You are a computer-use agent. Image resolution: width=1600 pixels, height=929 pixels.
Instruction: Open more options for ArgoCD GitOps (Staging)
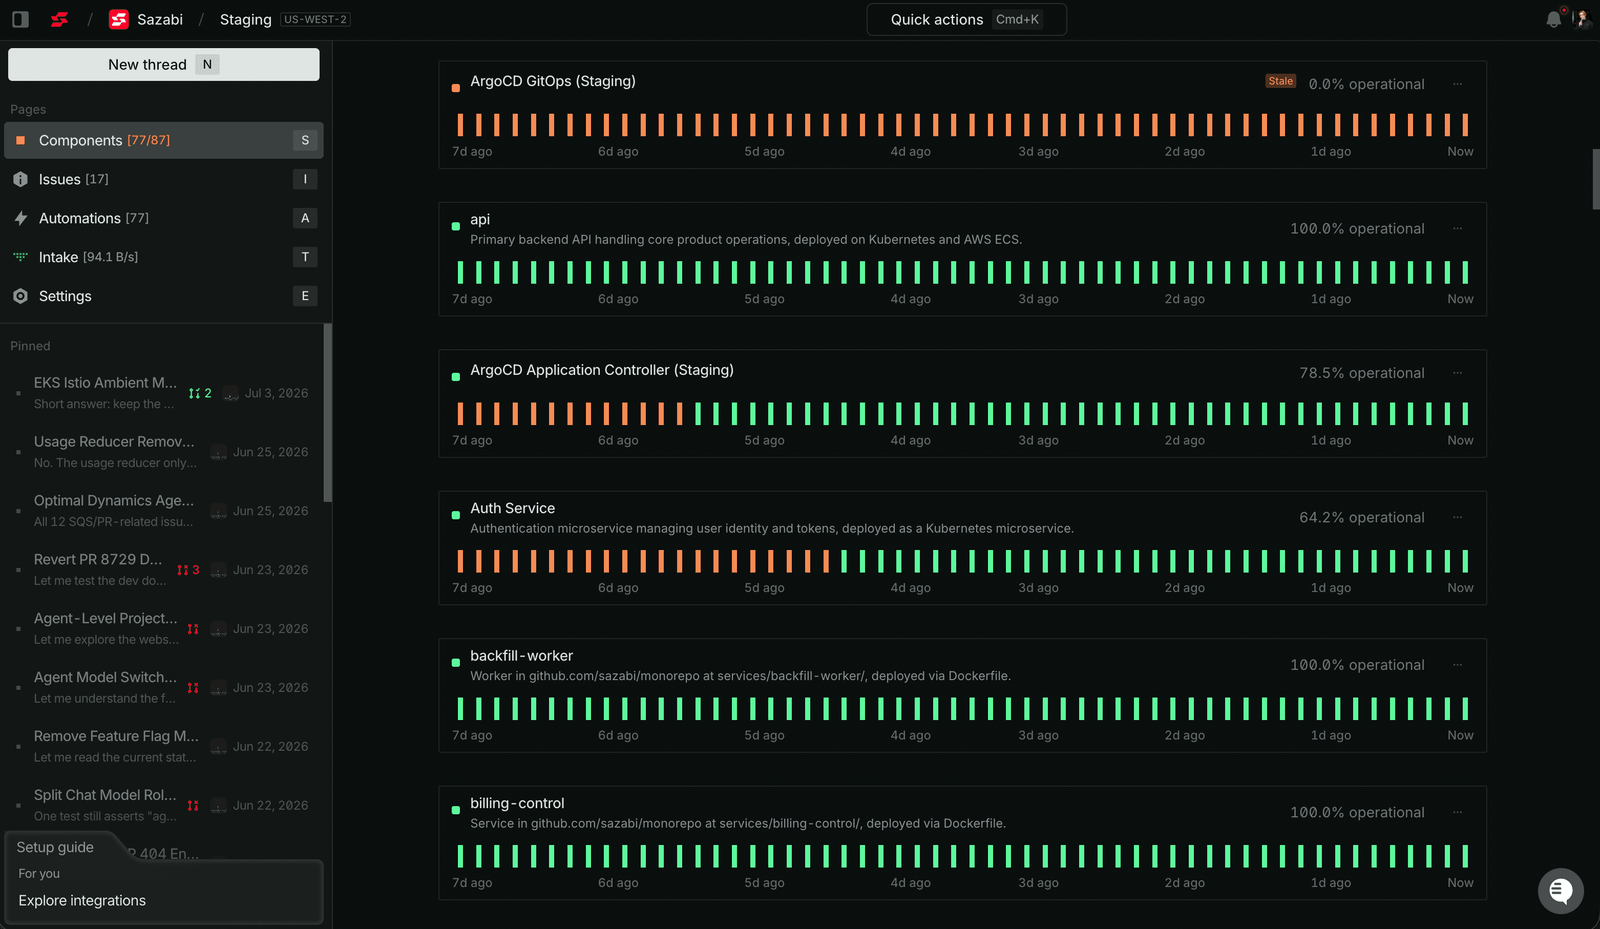click(1457, 84)
